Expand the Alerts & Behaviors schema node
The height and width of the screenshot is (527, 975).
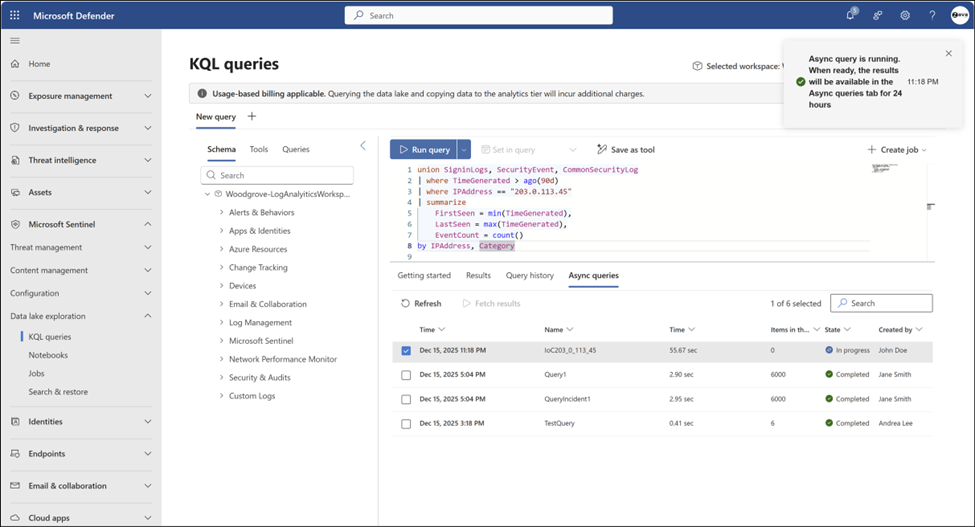[221, 213]
